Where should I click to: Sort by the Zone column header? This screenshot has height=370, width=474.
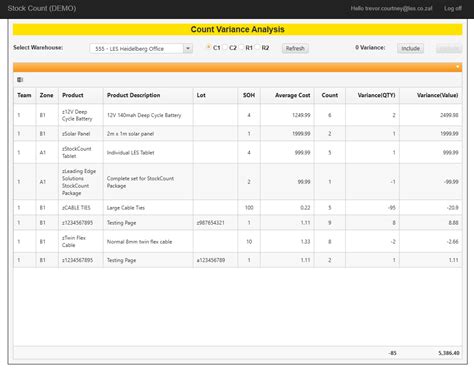(46, 95)
